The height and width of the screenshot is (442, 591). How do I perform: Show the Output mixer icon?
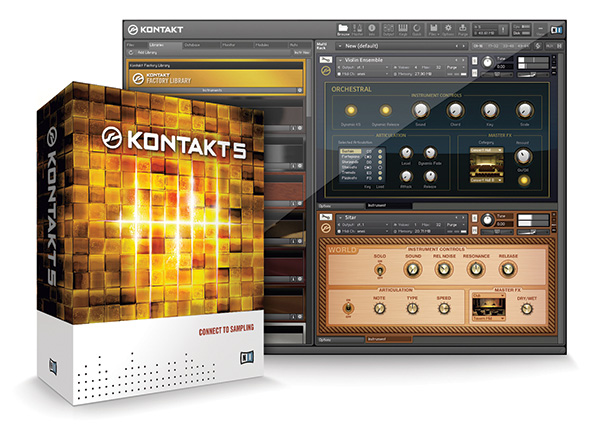pyautogui.click(x=388, y=29)
